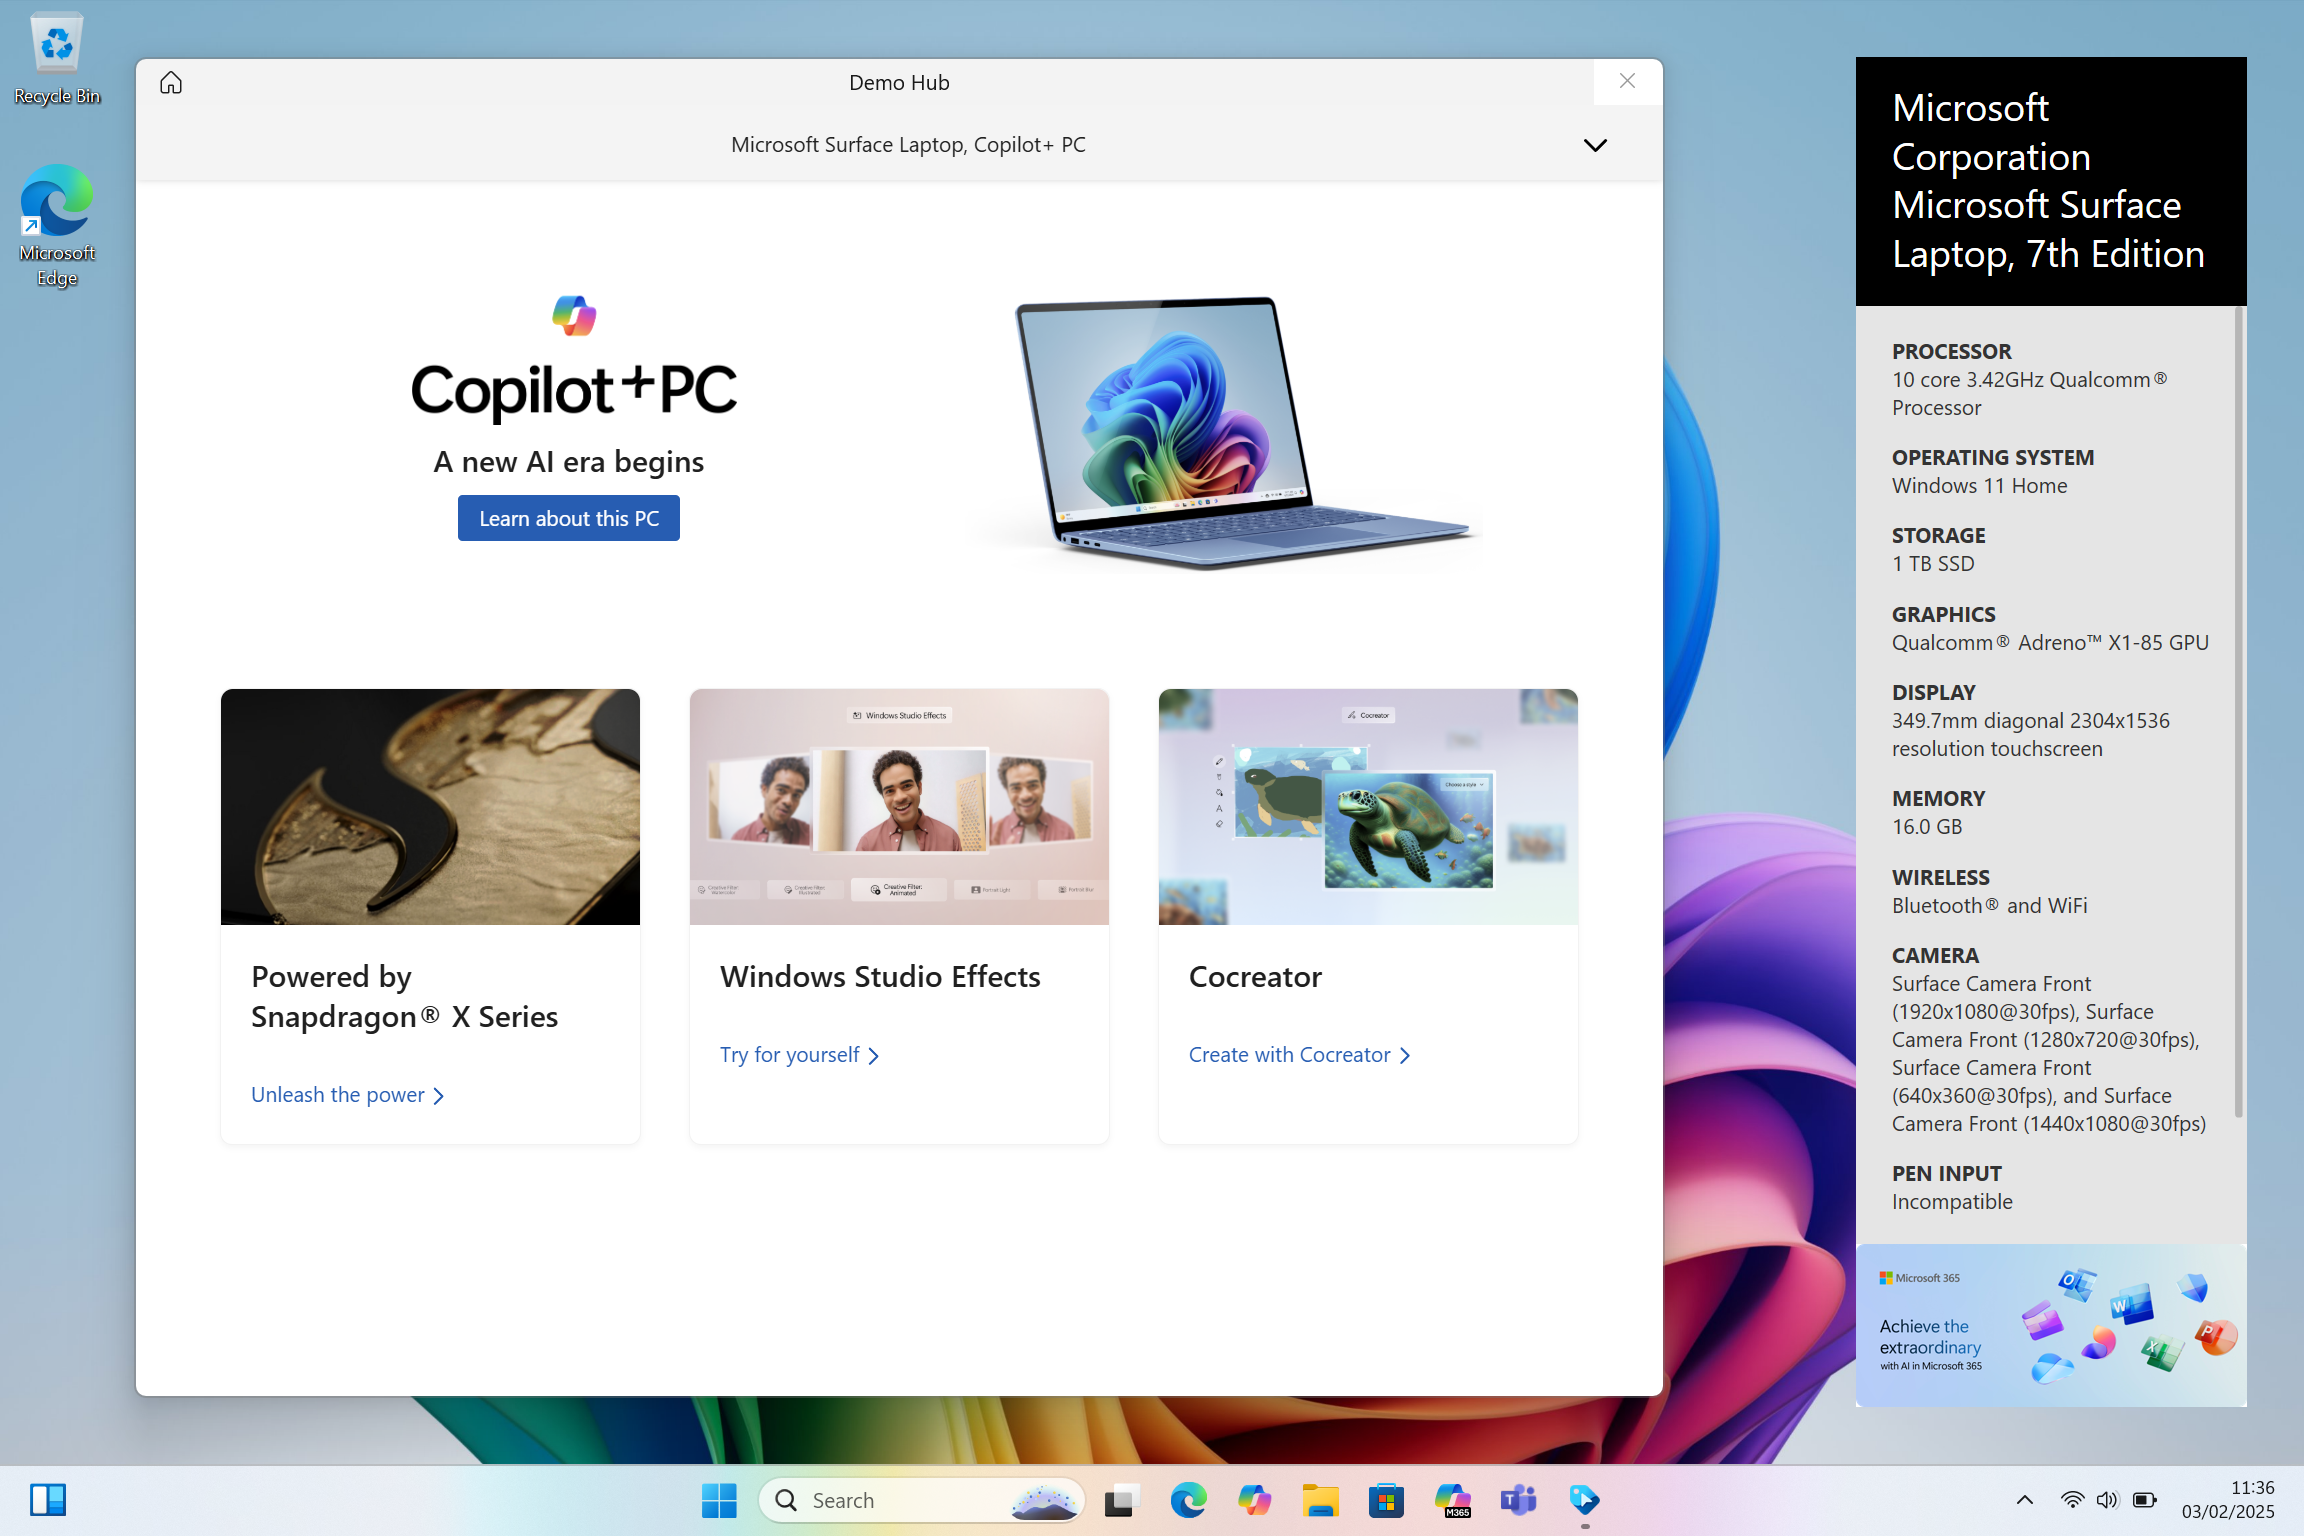Click the Windows Studio Effects card title
This screenshot has height=1536, width=2304.
[x=880, y=976]
